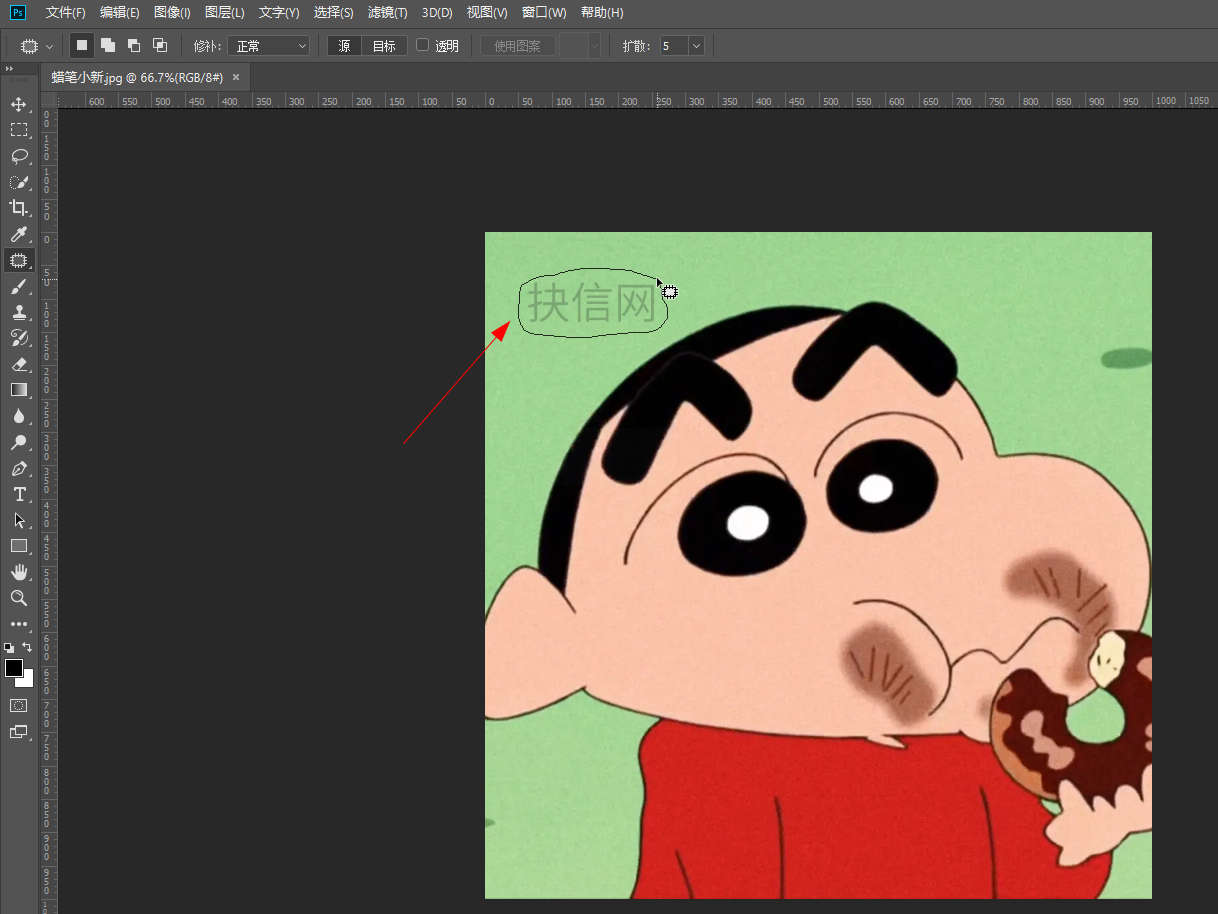Enable the 透明 checkbox
Screen dimensions: 1218x914
(422, 45)
